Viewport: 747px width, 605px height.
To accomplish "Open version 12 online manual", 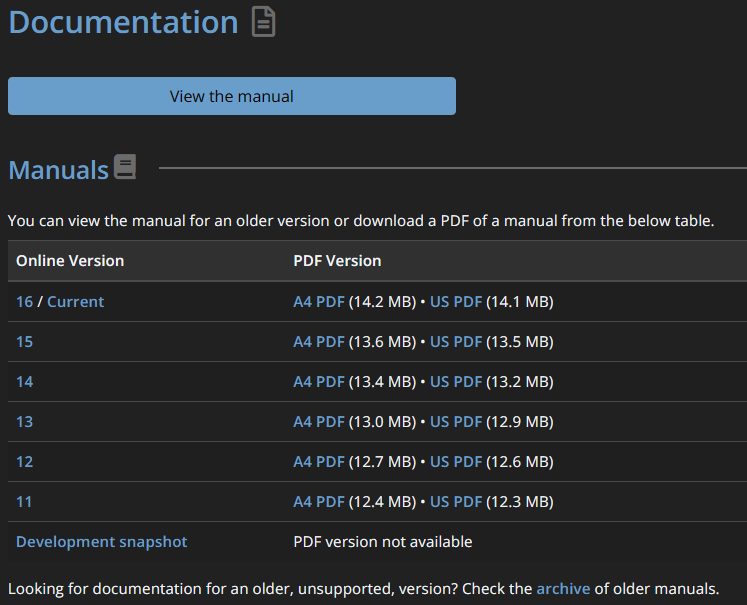I will (24, 461).
